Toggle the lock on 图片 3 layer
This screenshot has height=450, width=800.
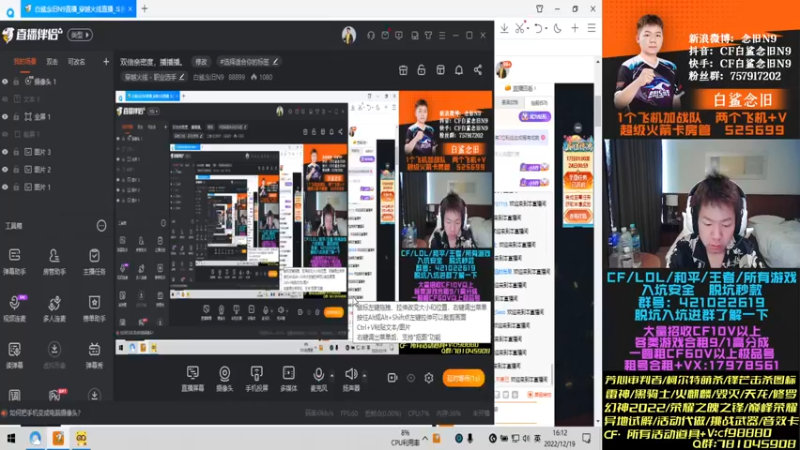pos(16,152)
